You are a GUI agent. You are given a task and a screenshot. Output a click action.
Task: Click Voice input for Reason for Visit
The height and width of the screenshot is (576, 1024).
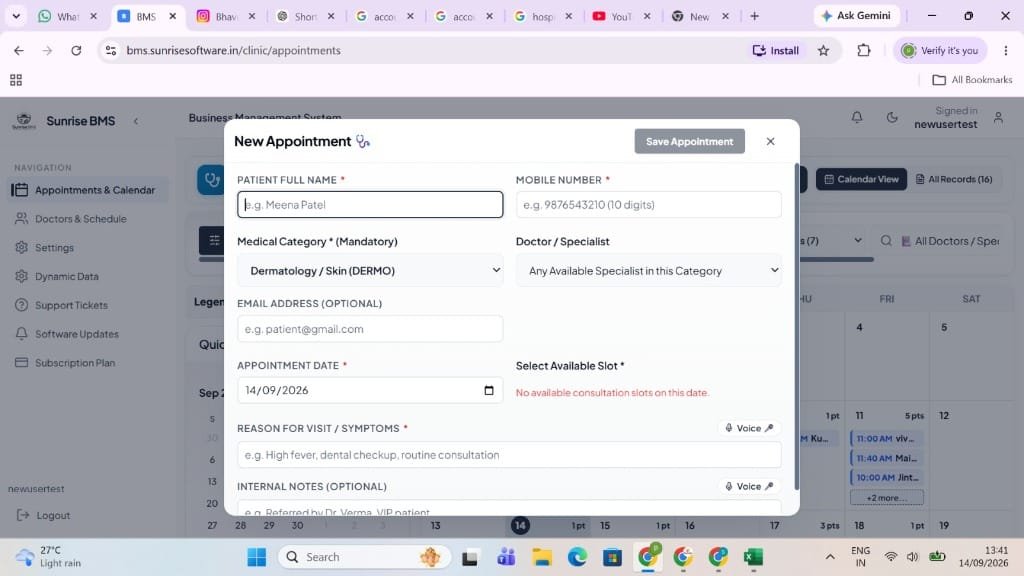[x=749, y=428]
